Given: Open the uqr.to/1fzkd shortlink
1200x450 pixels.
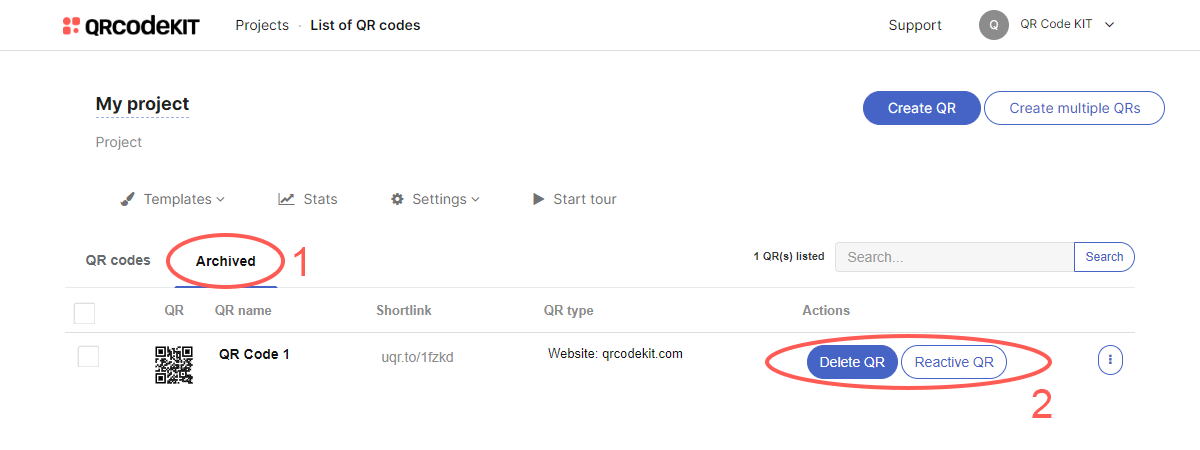Looking at the screenshot, I should [x=417, y=357].
